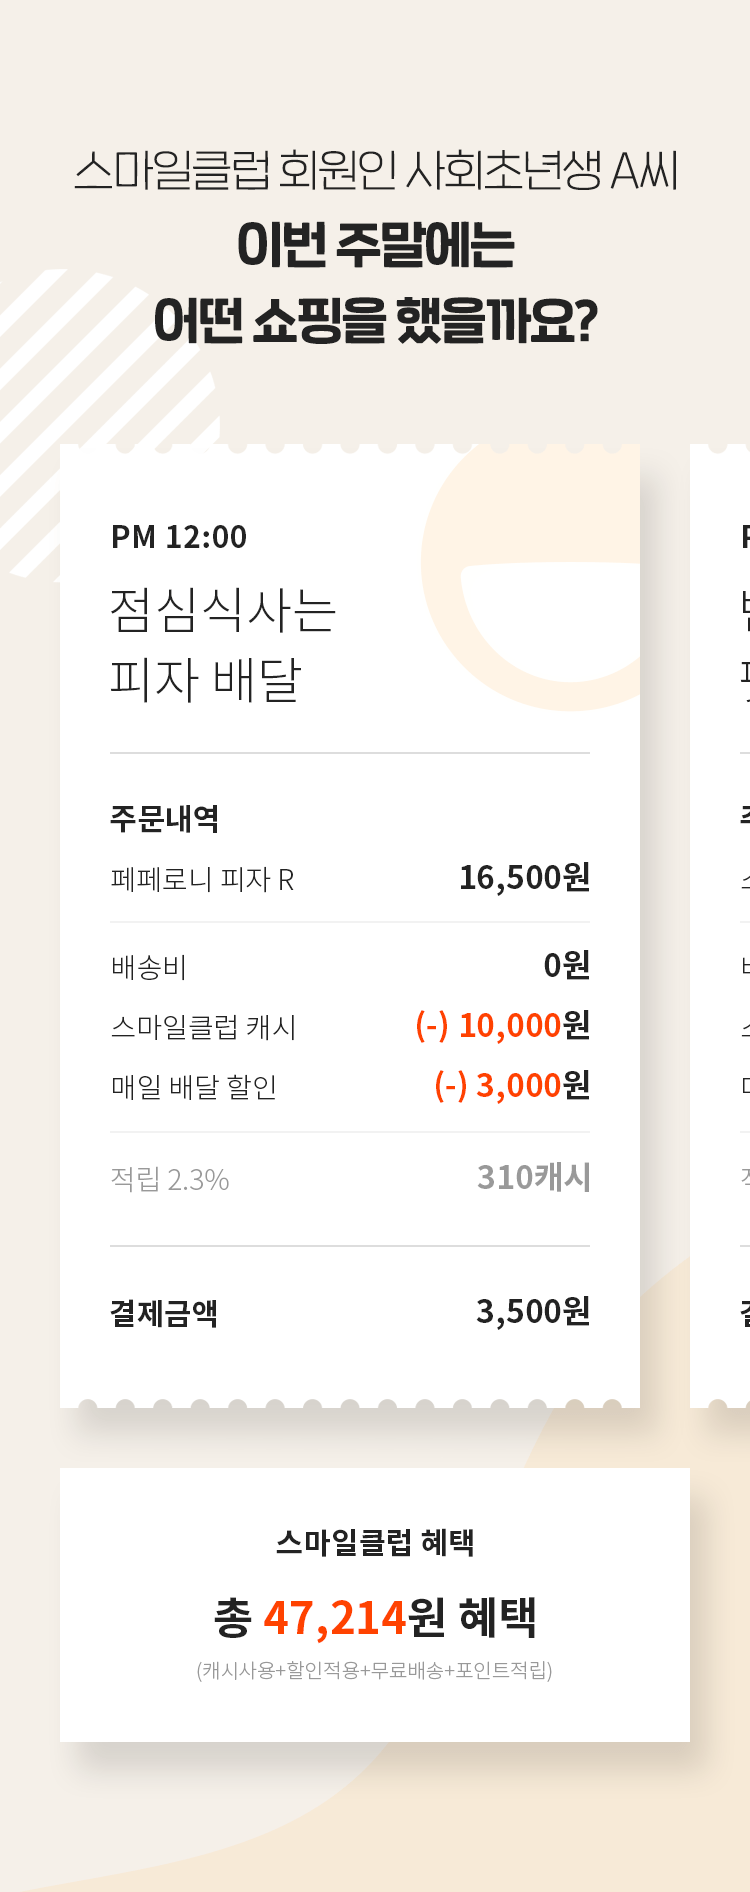Click the (-) 10,000원 cash discount amount
This screenshot has width=750, height=1892.
pos(502,1026)
